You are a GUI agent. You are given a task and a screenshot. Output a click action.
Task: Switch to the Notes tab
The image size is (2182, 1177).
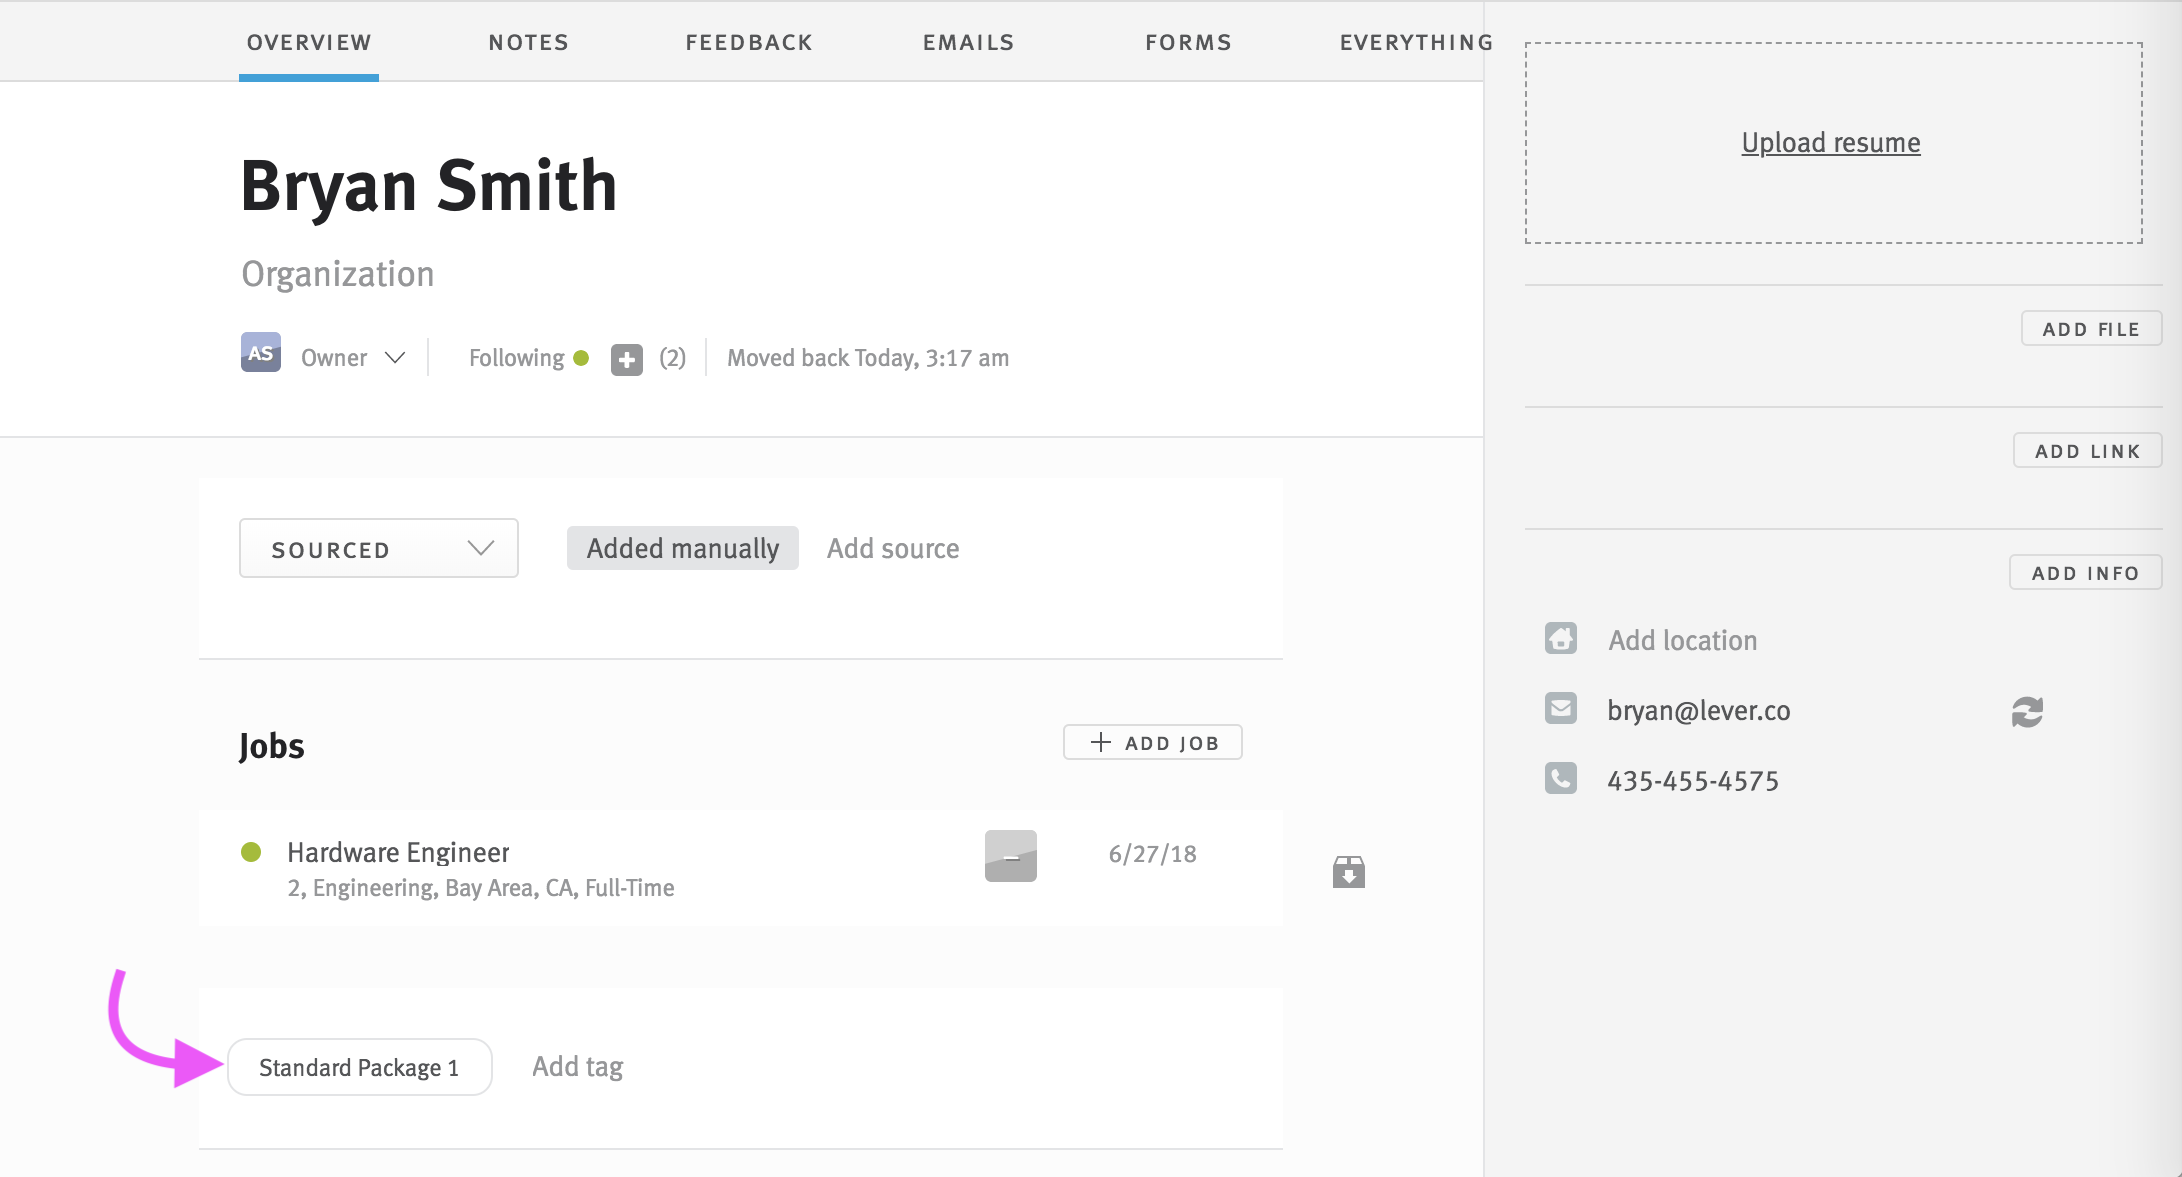529,43
